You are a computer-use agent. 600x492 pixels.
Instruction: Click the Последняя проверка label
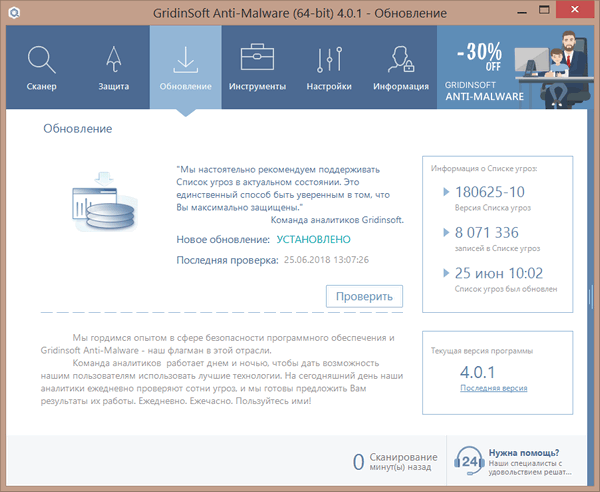click(x=227, y=260)
